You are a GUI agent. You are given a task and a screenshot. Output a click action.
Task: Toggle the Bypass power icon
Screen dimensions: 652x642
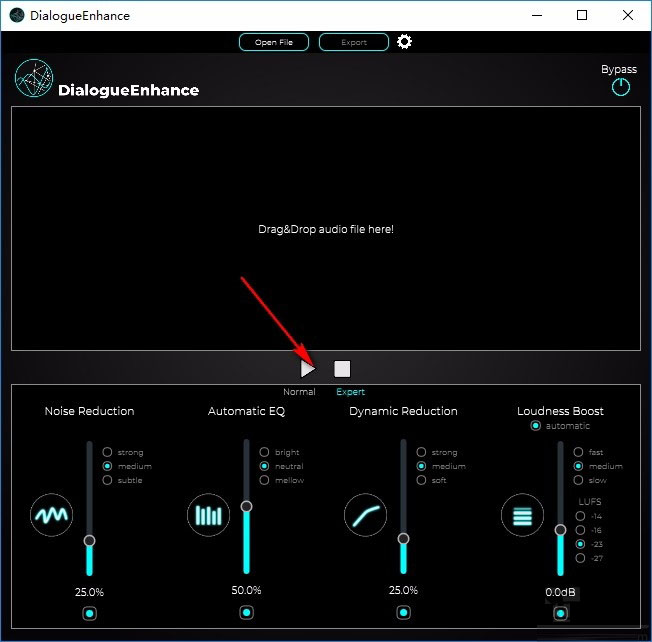tap(620, 87)
